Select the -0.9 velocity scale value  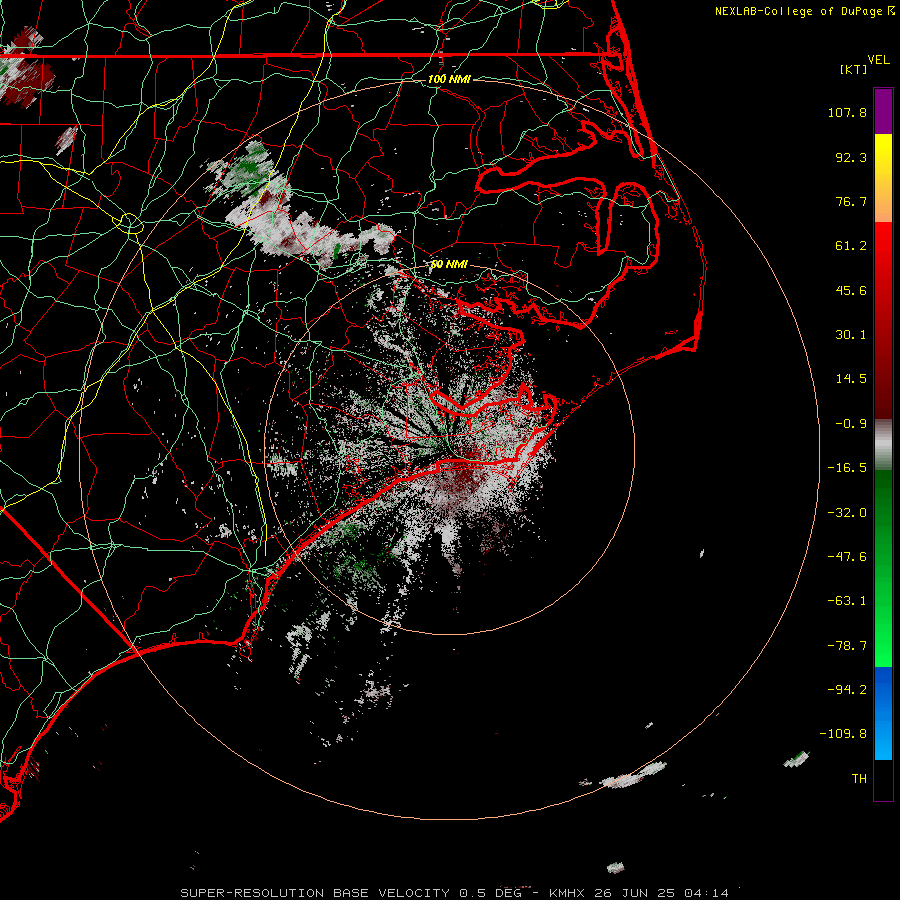[851, 424]
